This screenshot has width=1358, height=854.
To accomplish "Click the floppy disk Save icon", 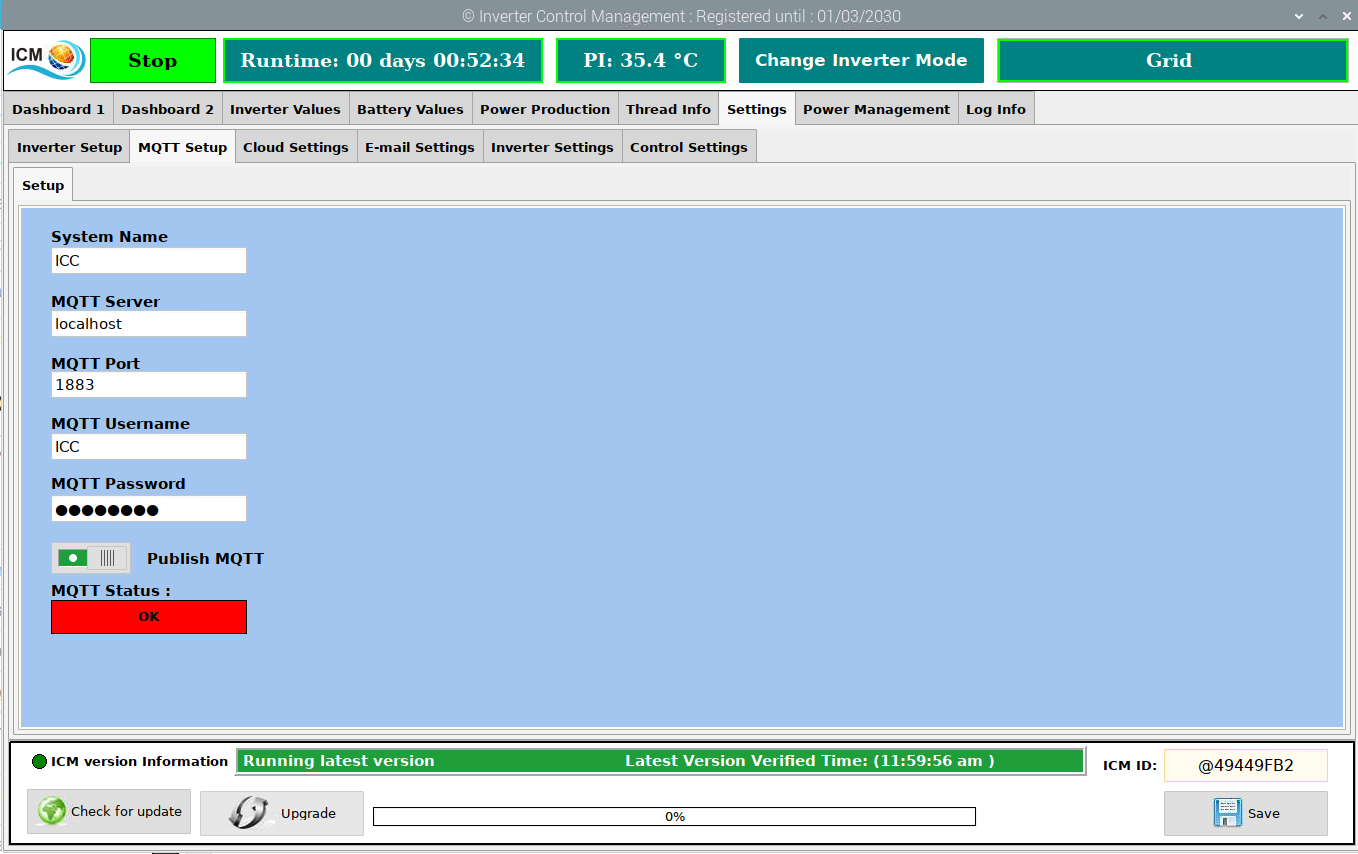I will coord(1227,813).
